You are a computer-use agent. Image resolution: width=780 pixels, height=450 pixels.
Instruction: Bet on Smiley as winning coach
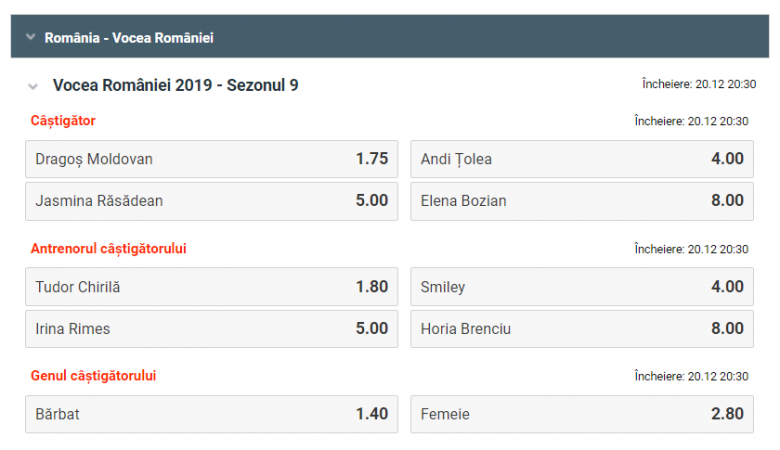pos(582,287)
